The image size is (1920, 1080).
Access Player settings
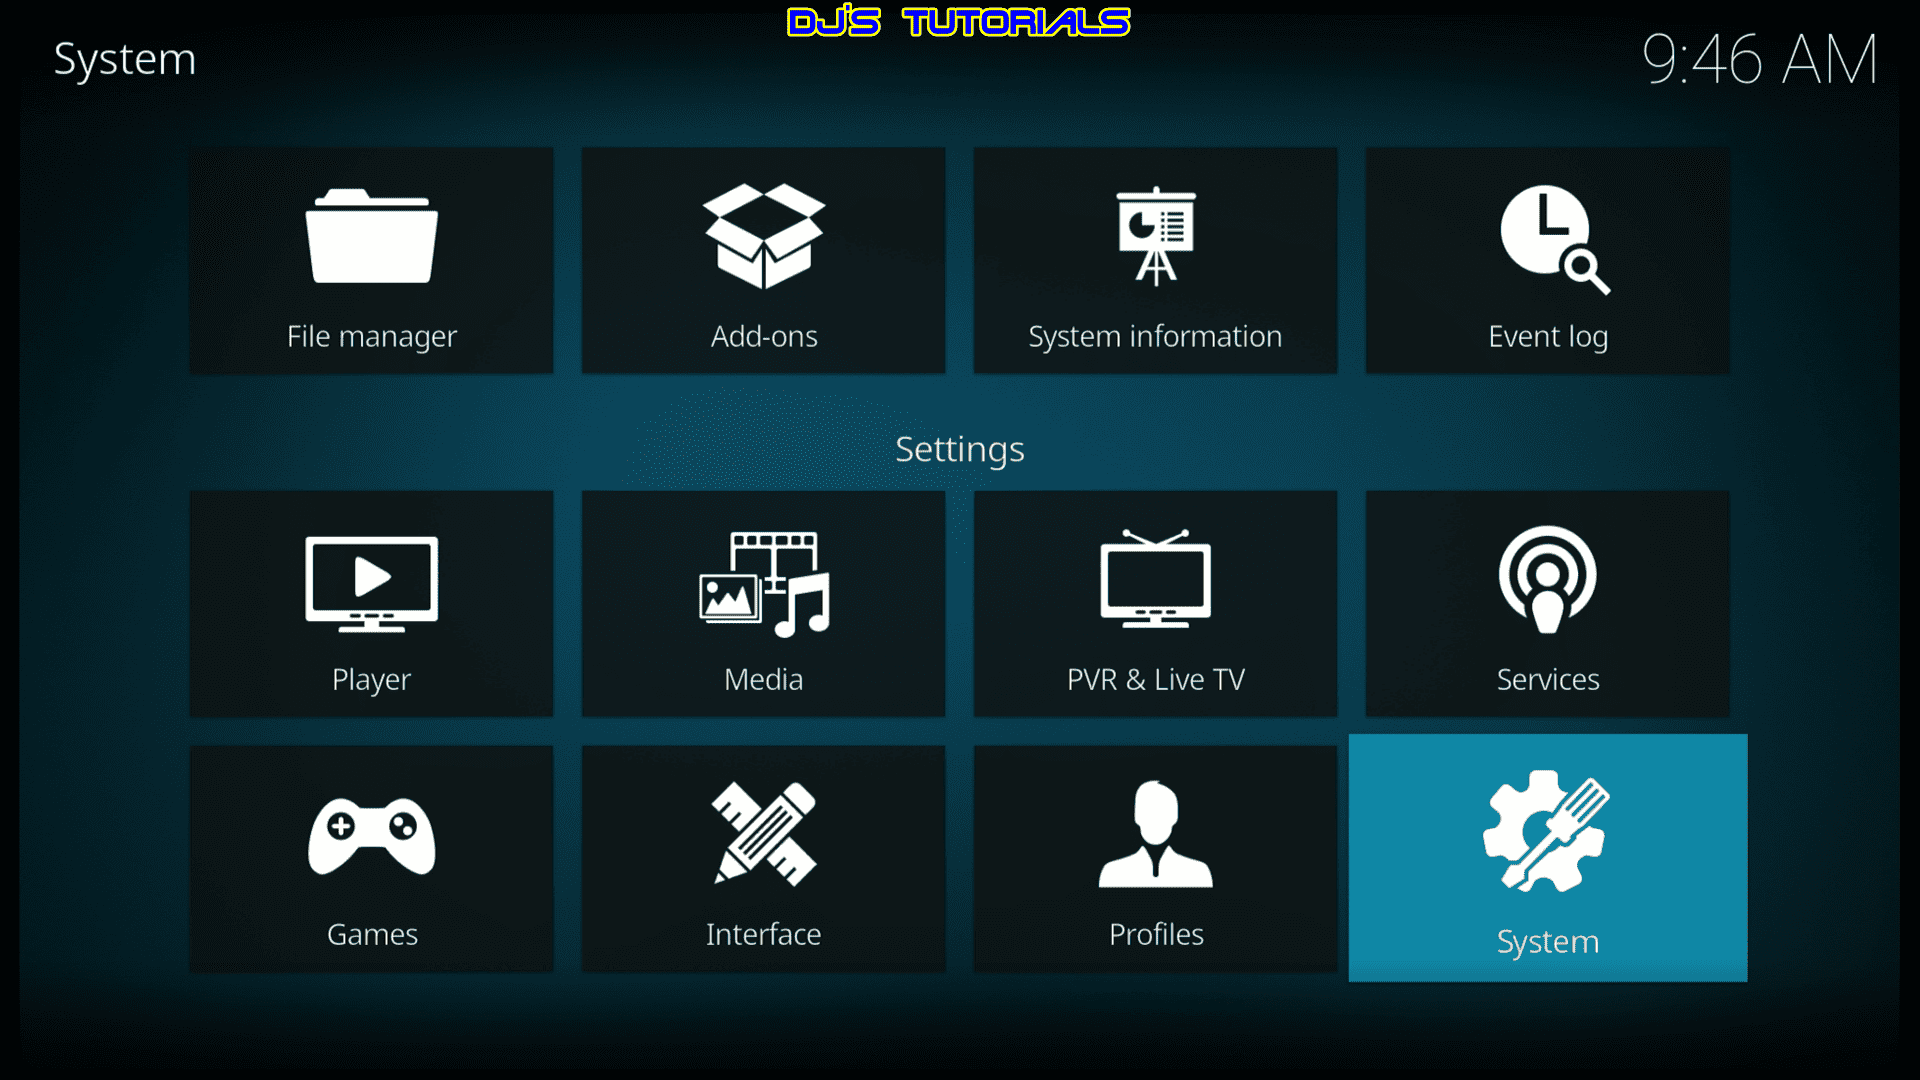(373, 604)
